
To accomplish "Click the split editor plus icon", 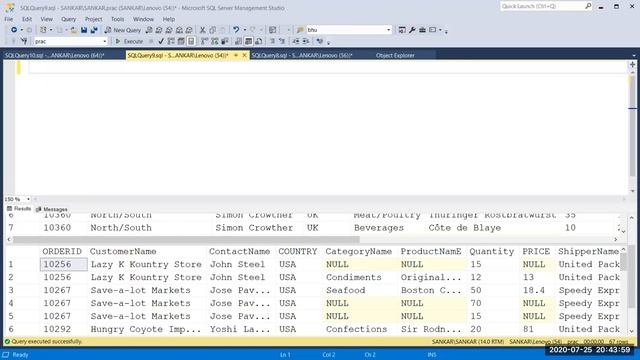I will tap(632, 64).
